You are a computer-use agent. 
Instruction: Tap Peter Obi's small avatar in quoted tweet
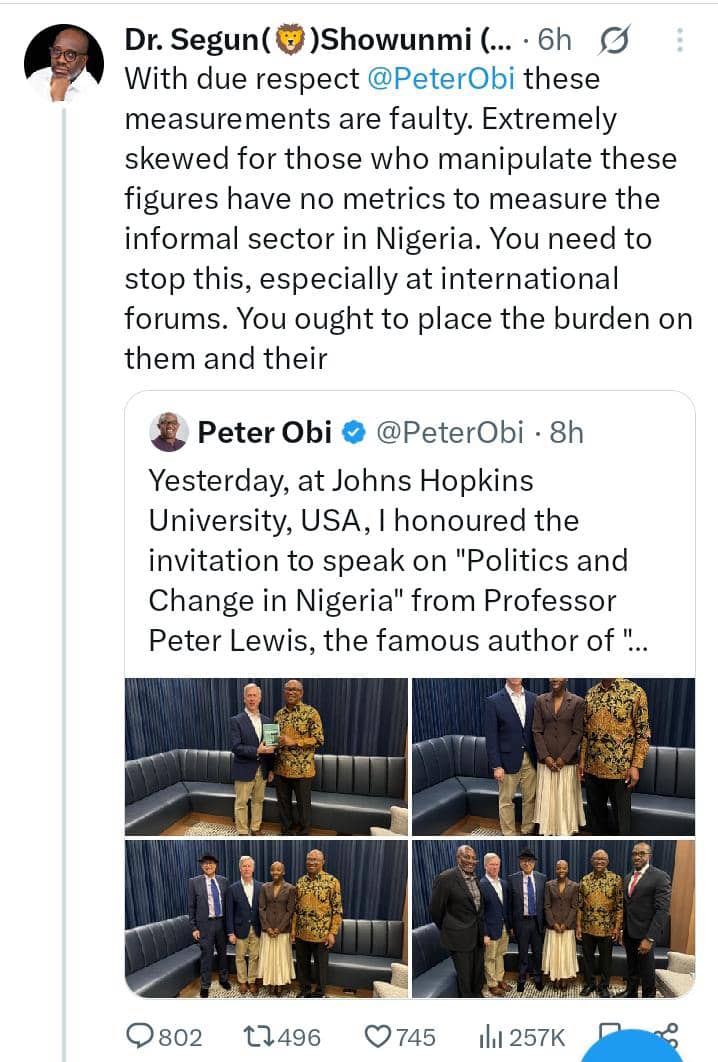(x=168, y=432)
